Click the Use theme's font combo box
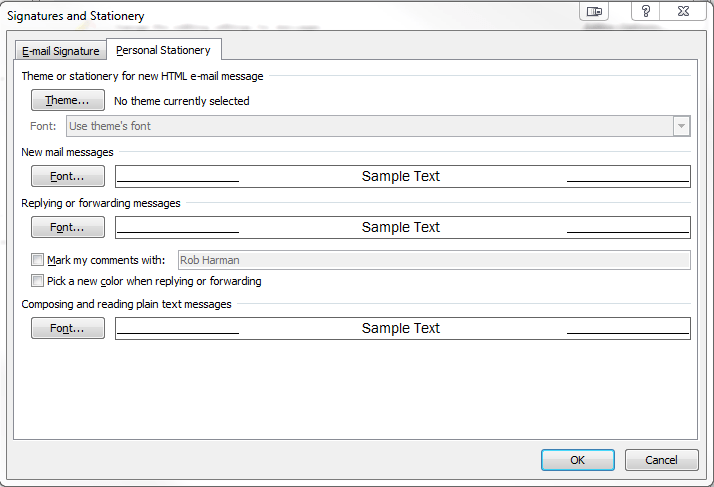714x487 pixels. [x=378, y=126]
